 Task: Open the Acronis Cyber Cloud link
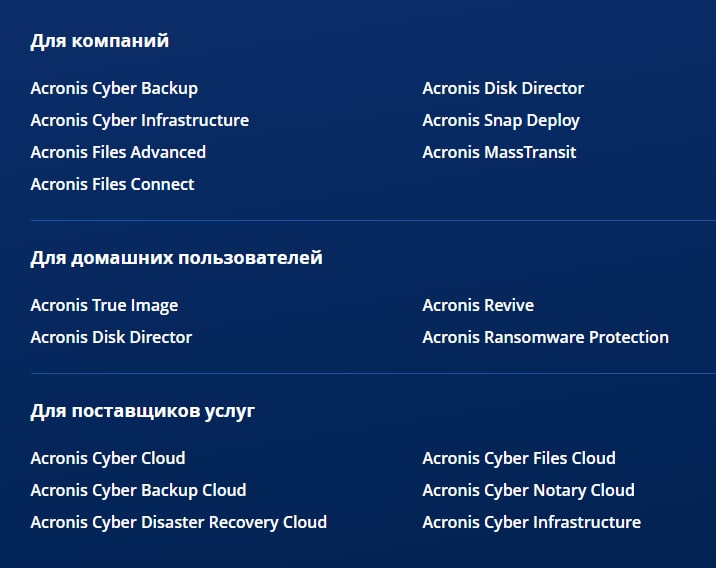pos(108,458)
